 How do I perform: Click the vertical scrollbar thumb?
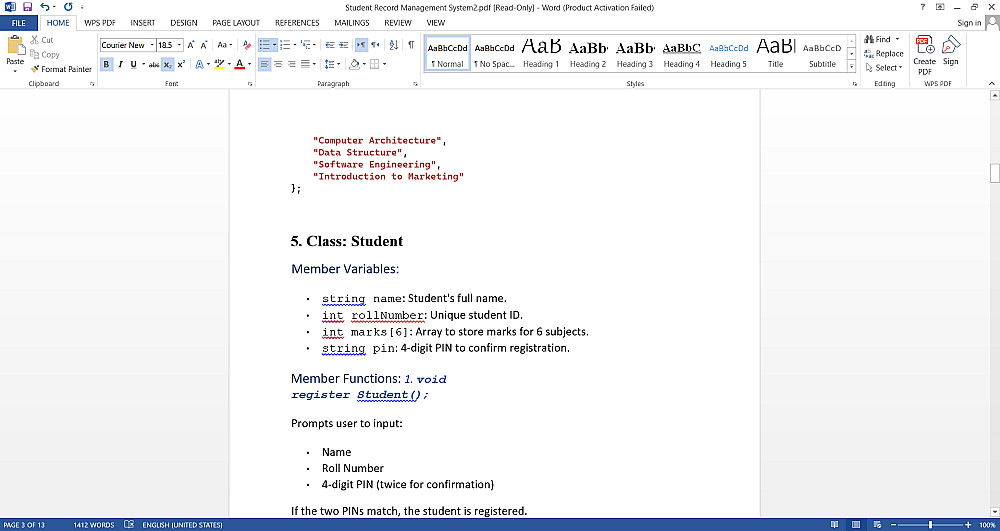(x=994, y=173)
